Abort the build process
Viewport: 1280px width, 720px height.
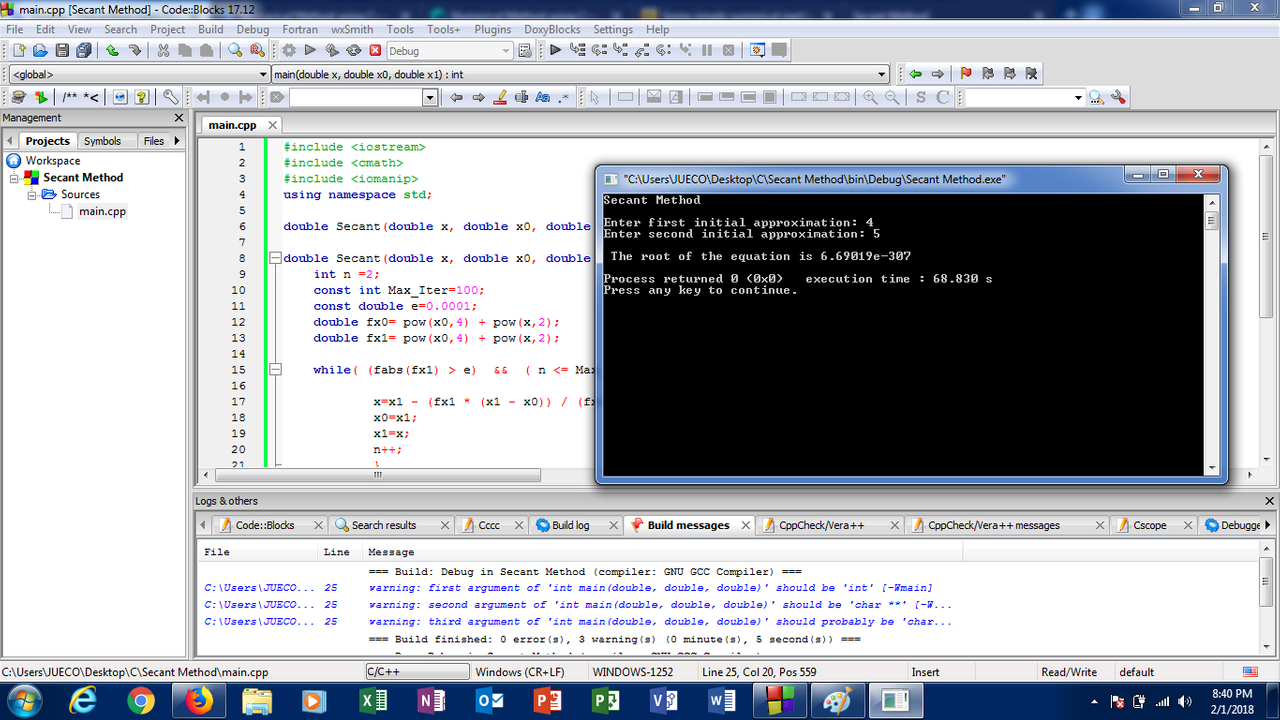tap(375, 49)
